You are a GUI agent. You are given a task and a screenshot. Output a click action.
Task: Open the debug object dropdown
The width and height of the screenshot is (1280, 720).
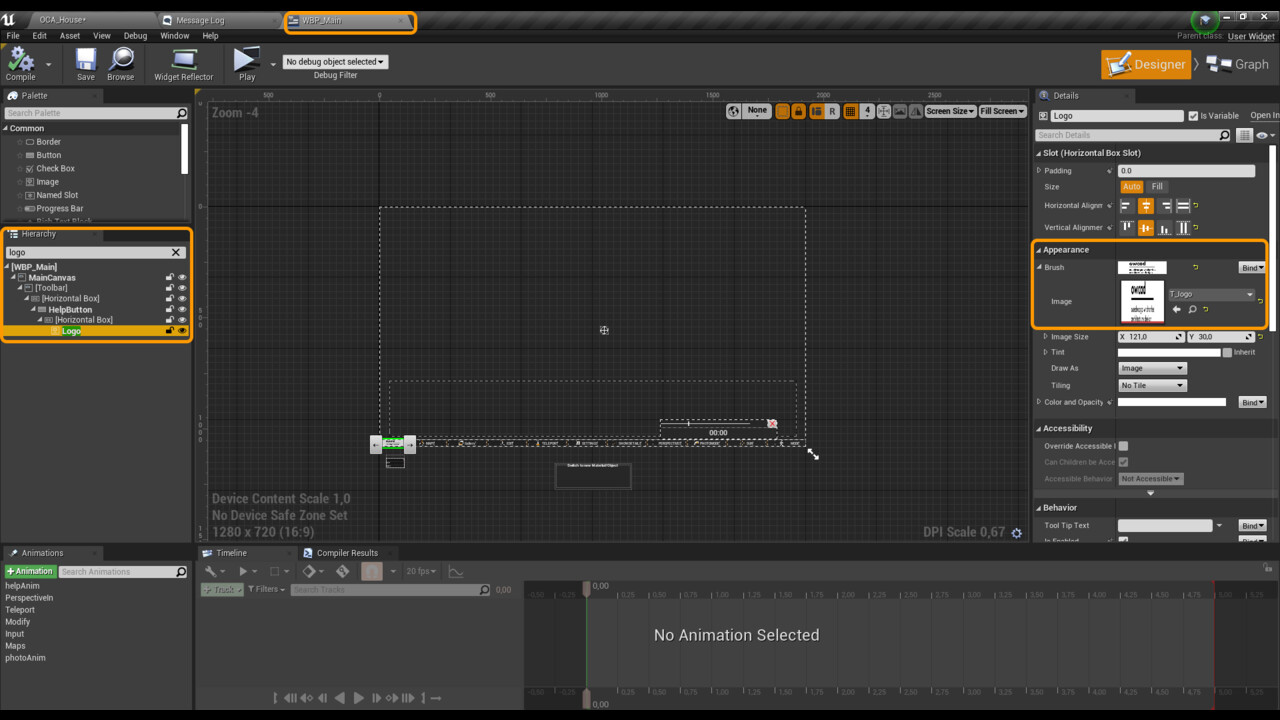point(335,62)
